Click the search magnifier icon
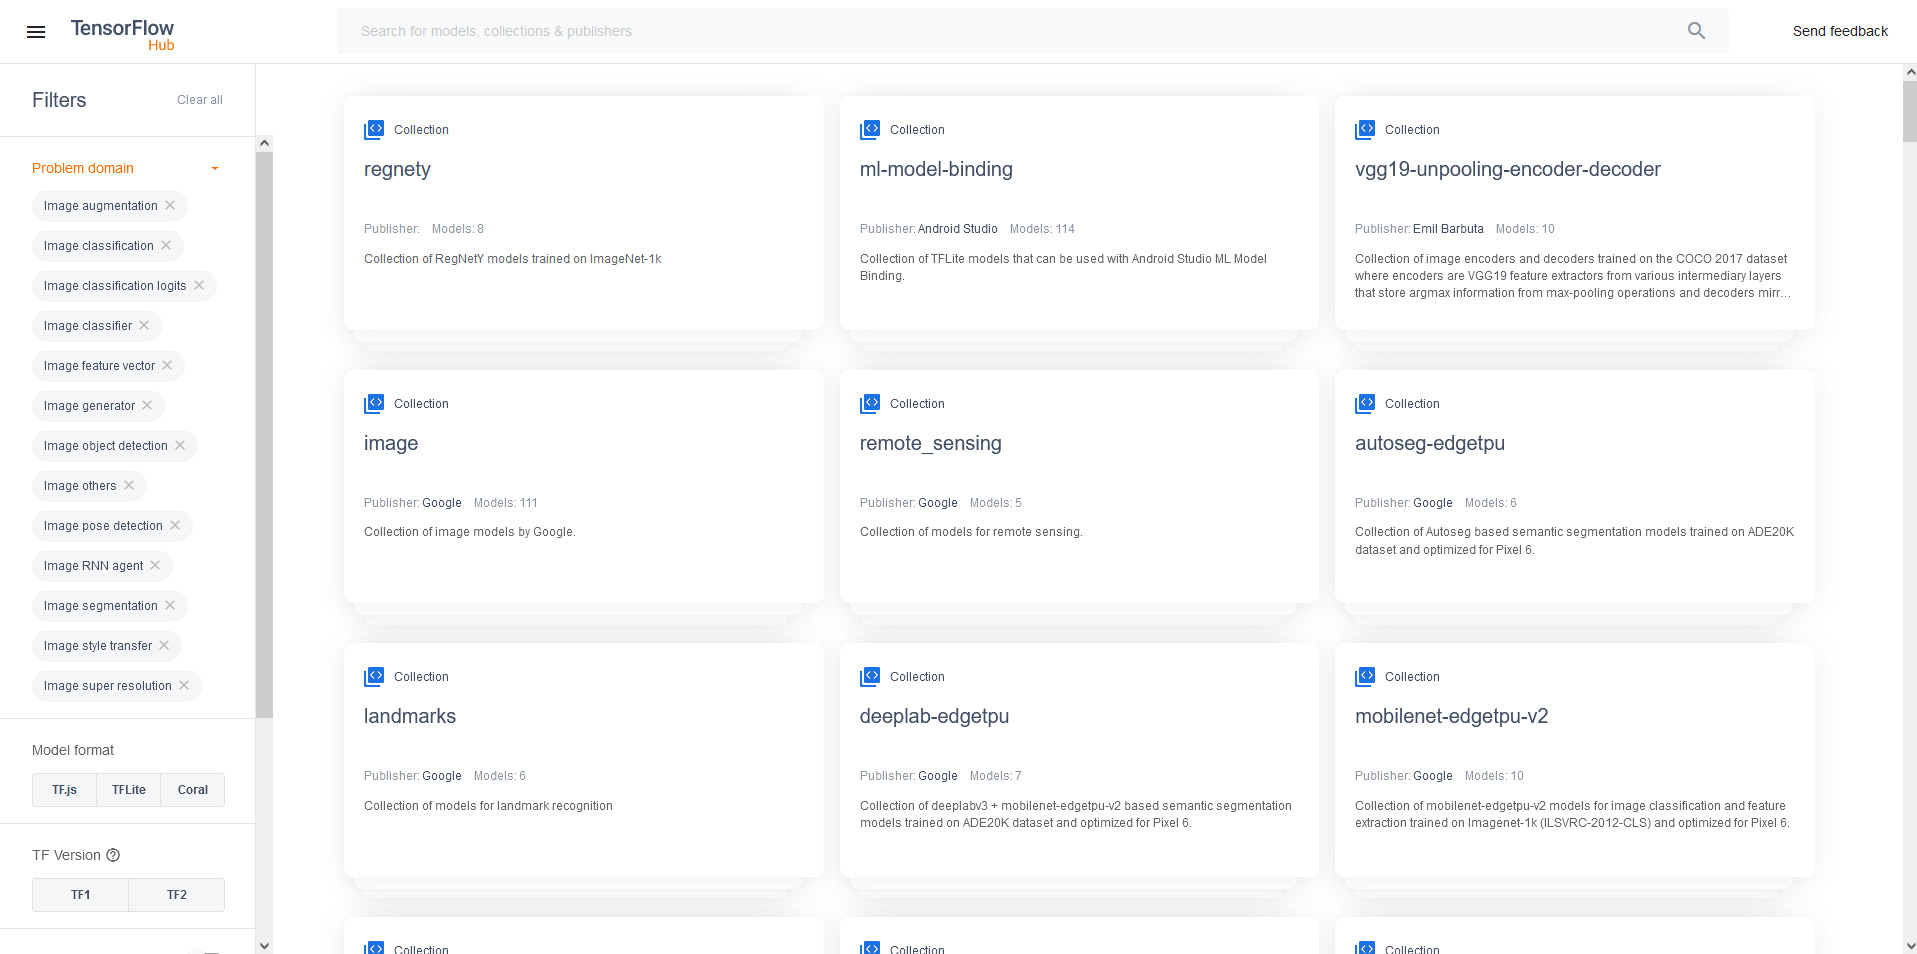 click(x=1696, y=31)
